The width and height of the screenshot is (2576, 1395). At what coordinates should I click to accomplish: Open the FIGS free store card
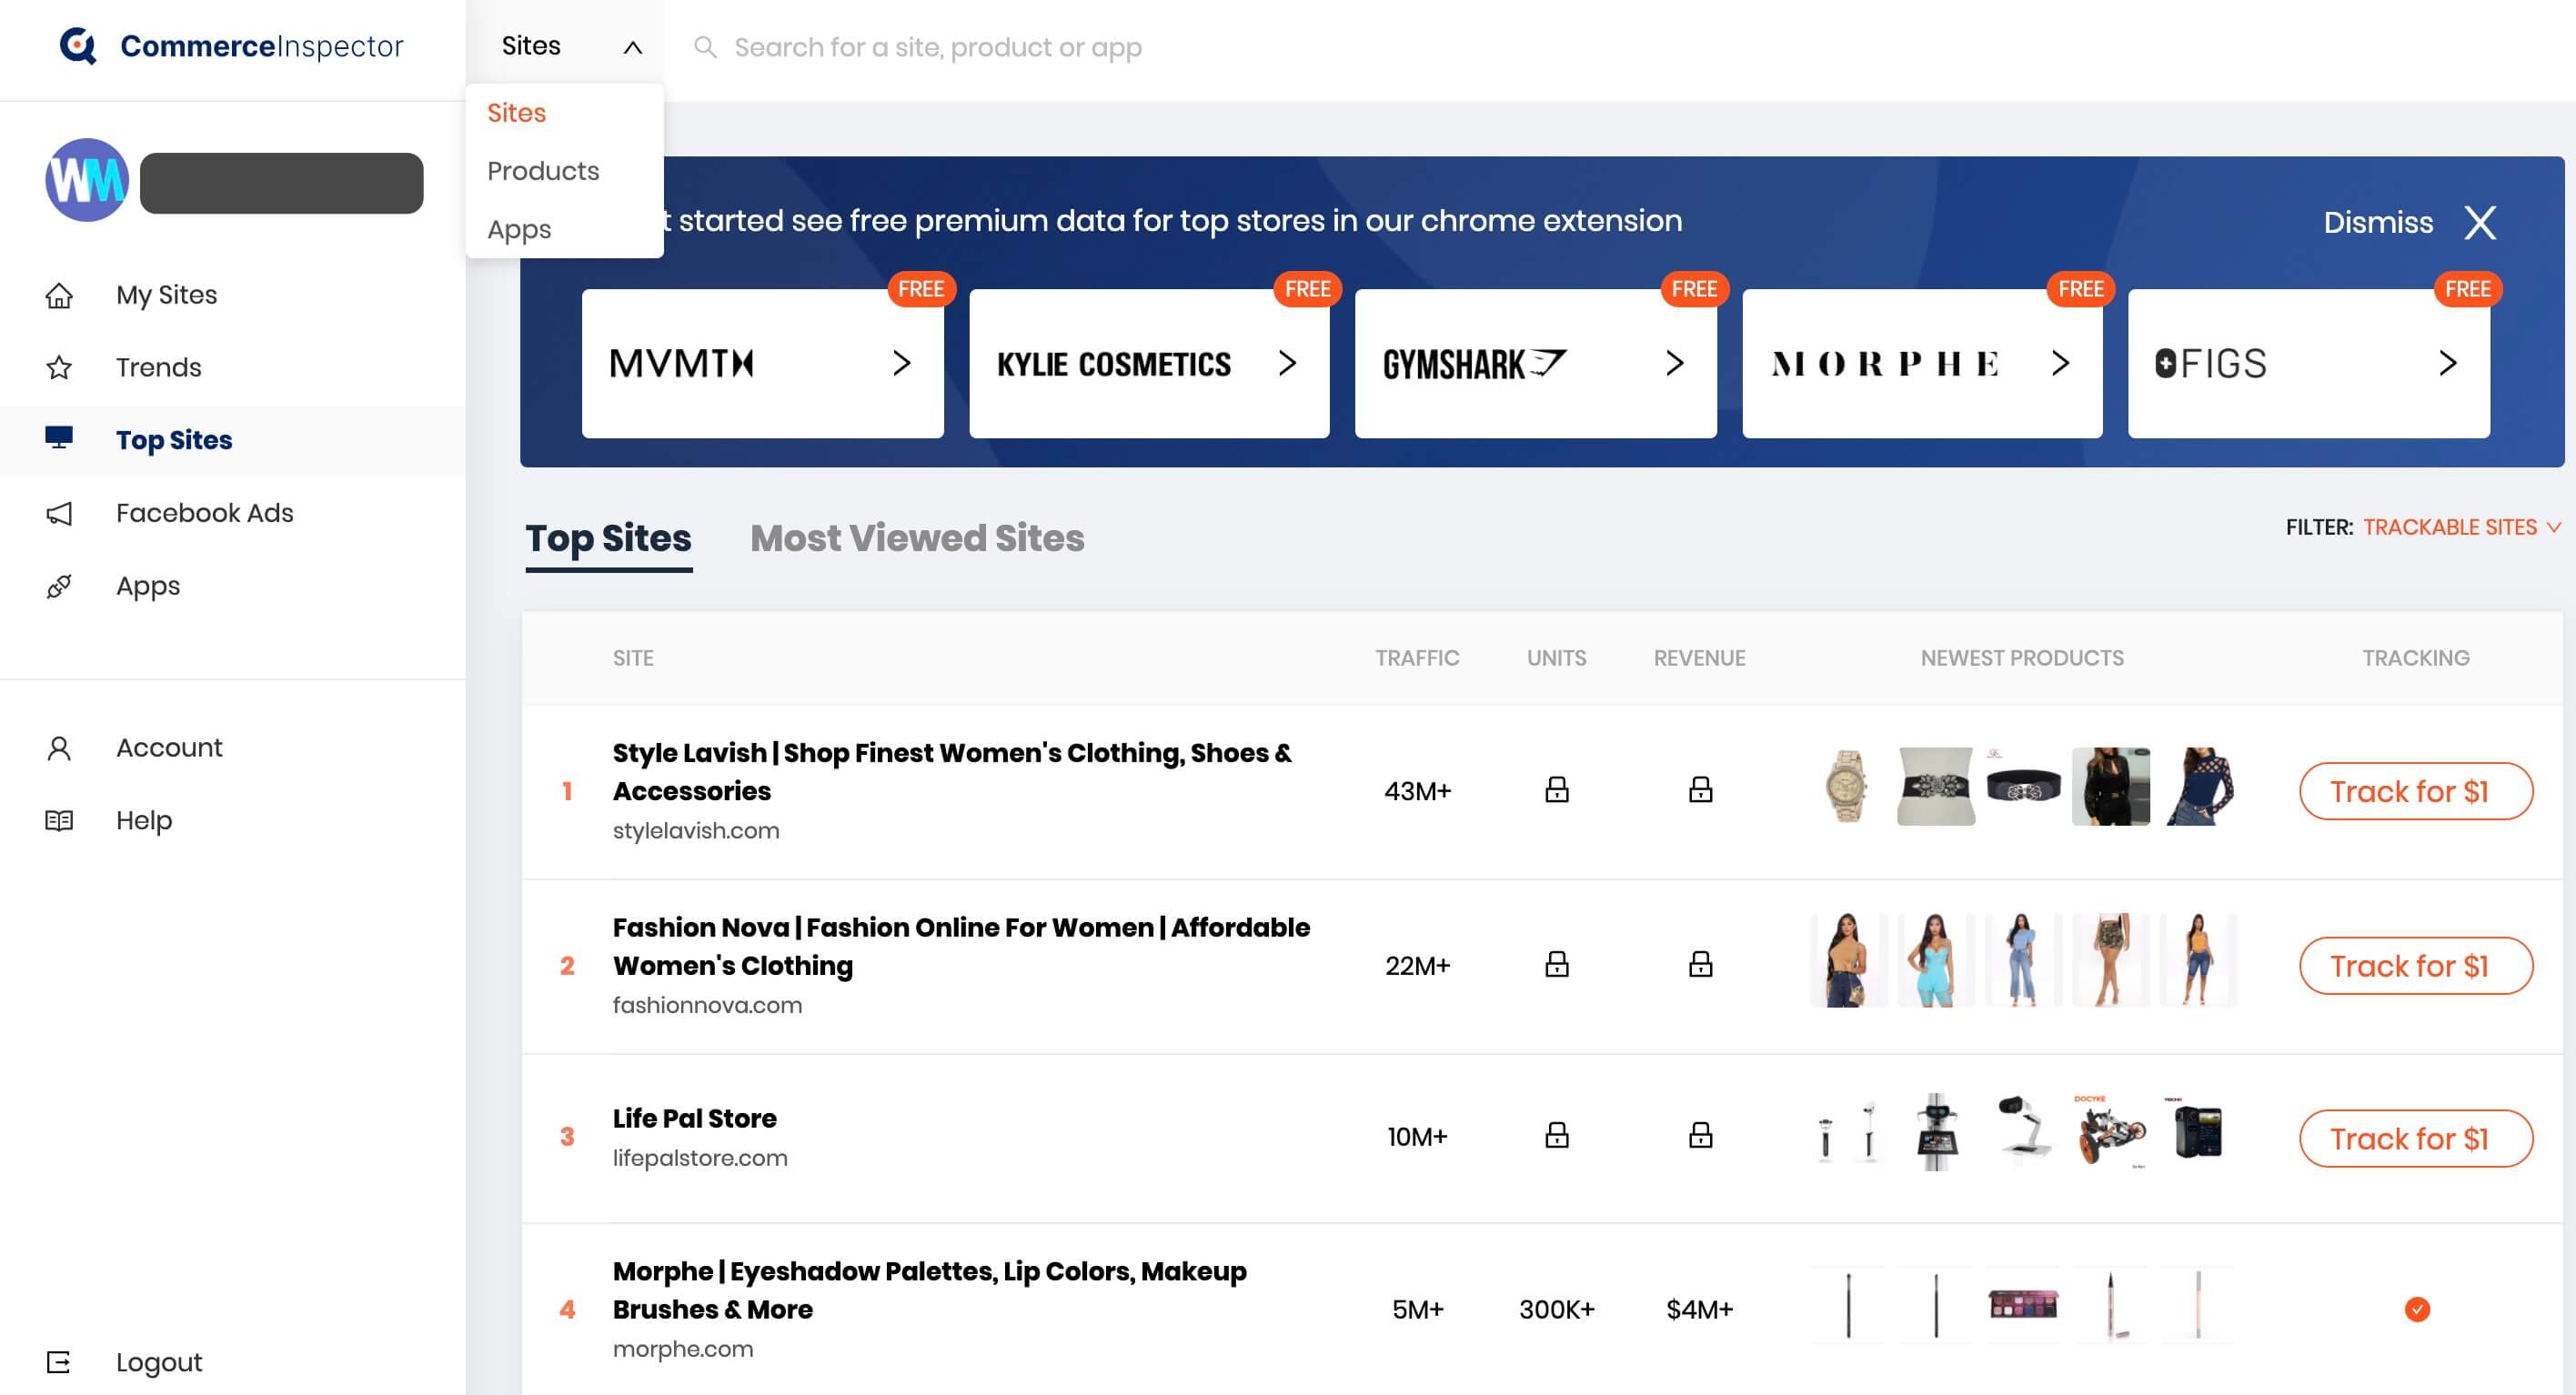pyautogui.click(x=2308, y=363)
